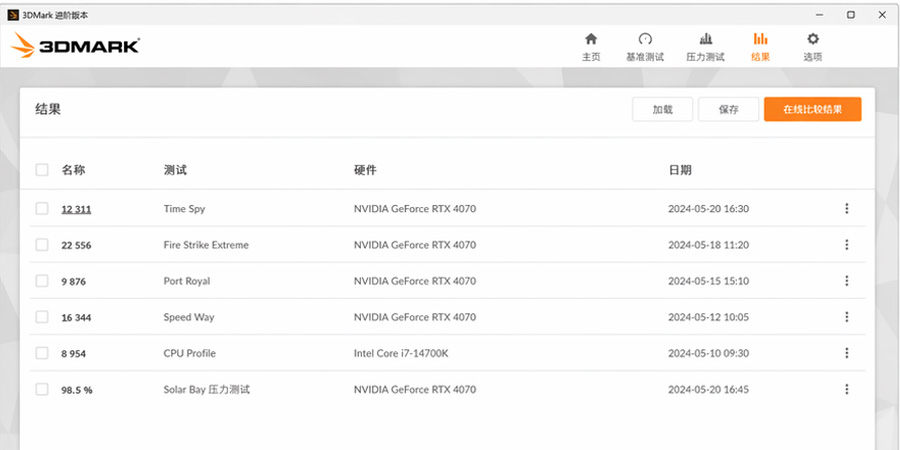The height and width of the screenshot is (450, 900).
Task: Sort by the 测试 column header
Action: coord(175,170)
